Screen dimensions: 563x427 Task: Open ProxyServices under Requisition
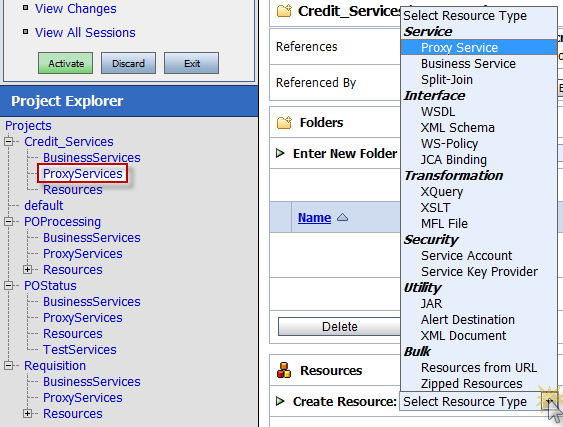(83, 398)
